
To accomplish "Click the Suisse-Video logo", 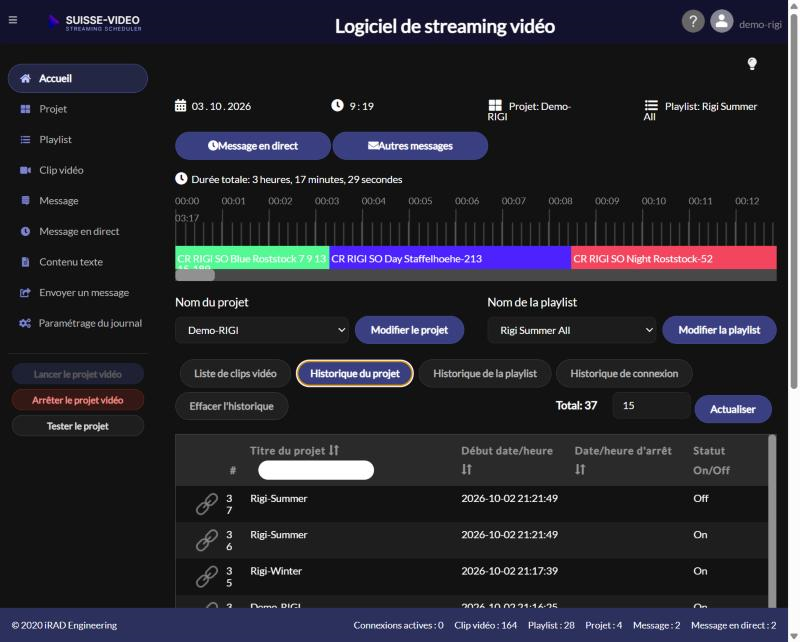I will coord(95,22).
